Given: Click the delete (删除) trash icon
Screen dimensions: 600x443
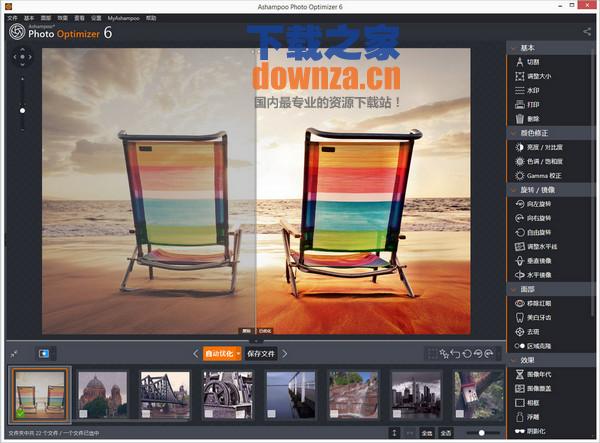Looking at the screenshot, I should tap(519, 119).
